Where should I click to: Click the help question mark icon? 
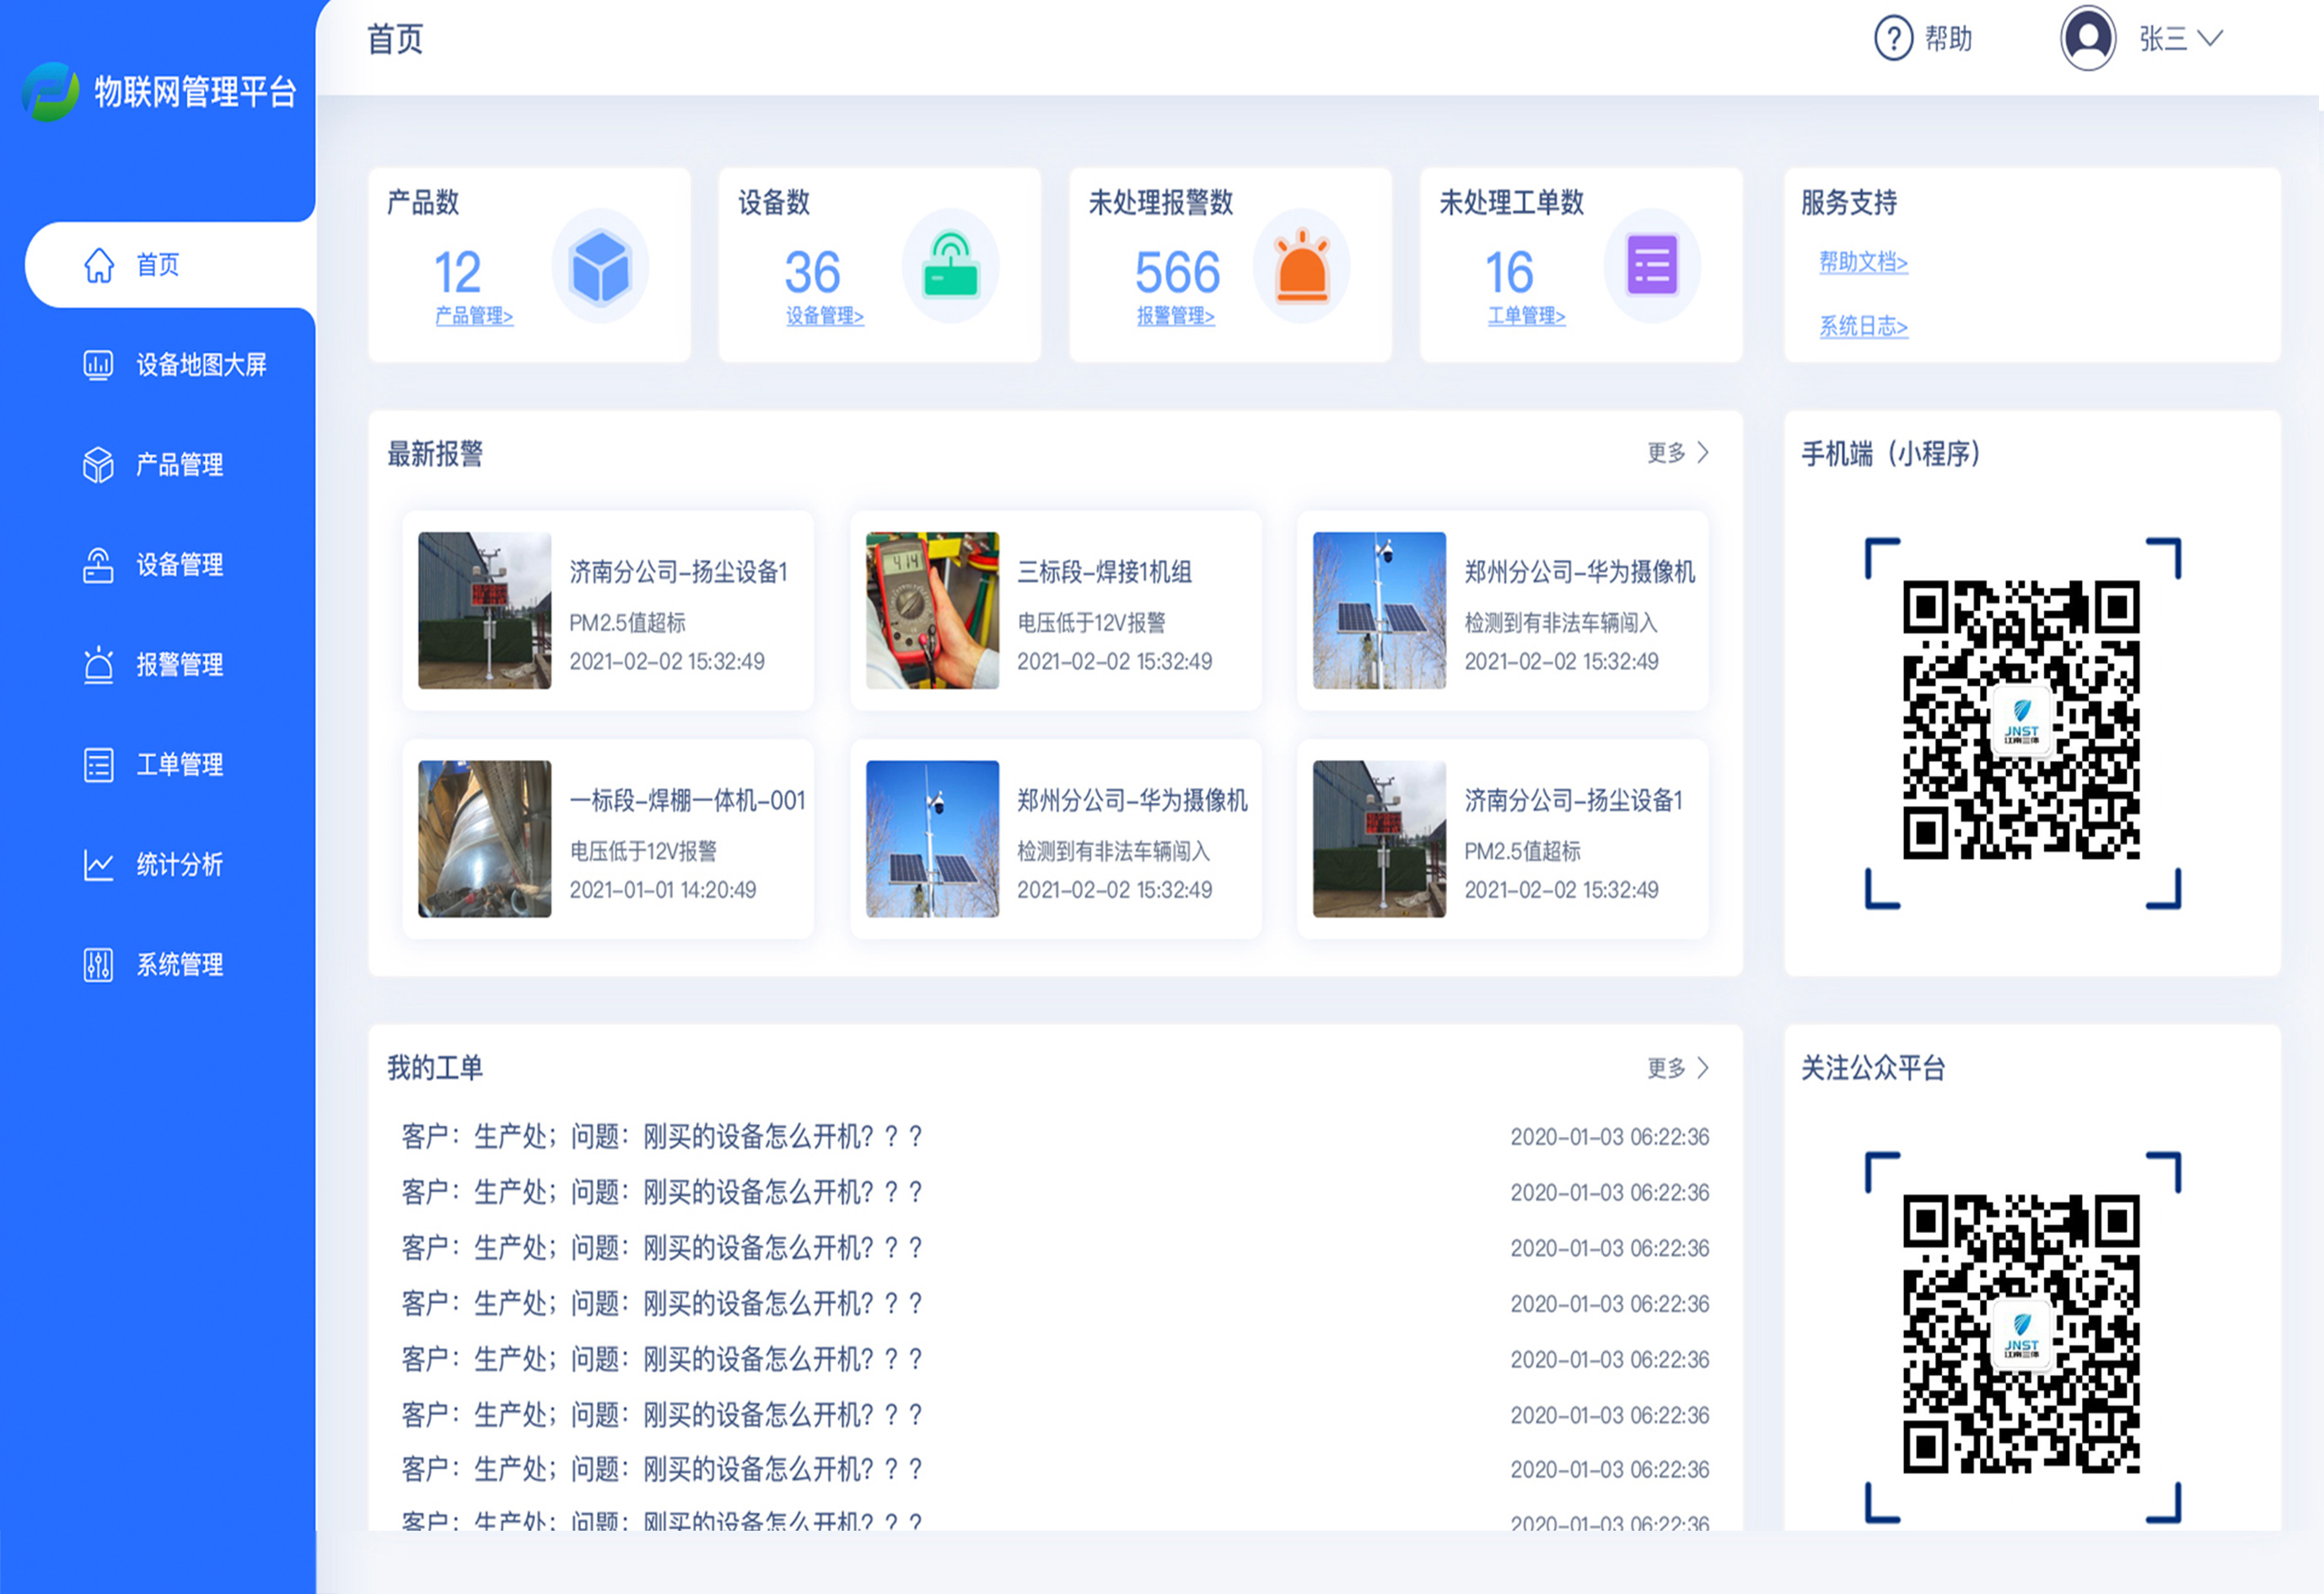[1893, 39]
